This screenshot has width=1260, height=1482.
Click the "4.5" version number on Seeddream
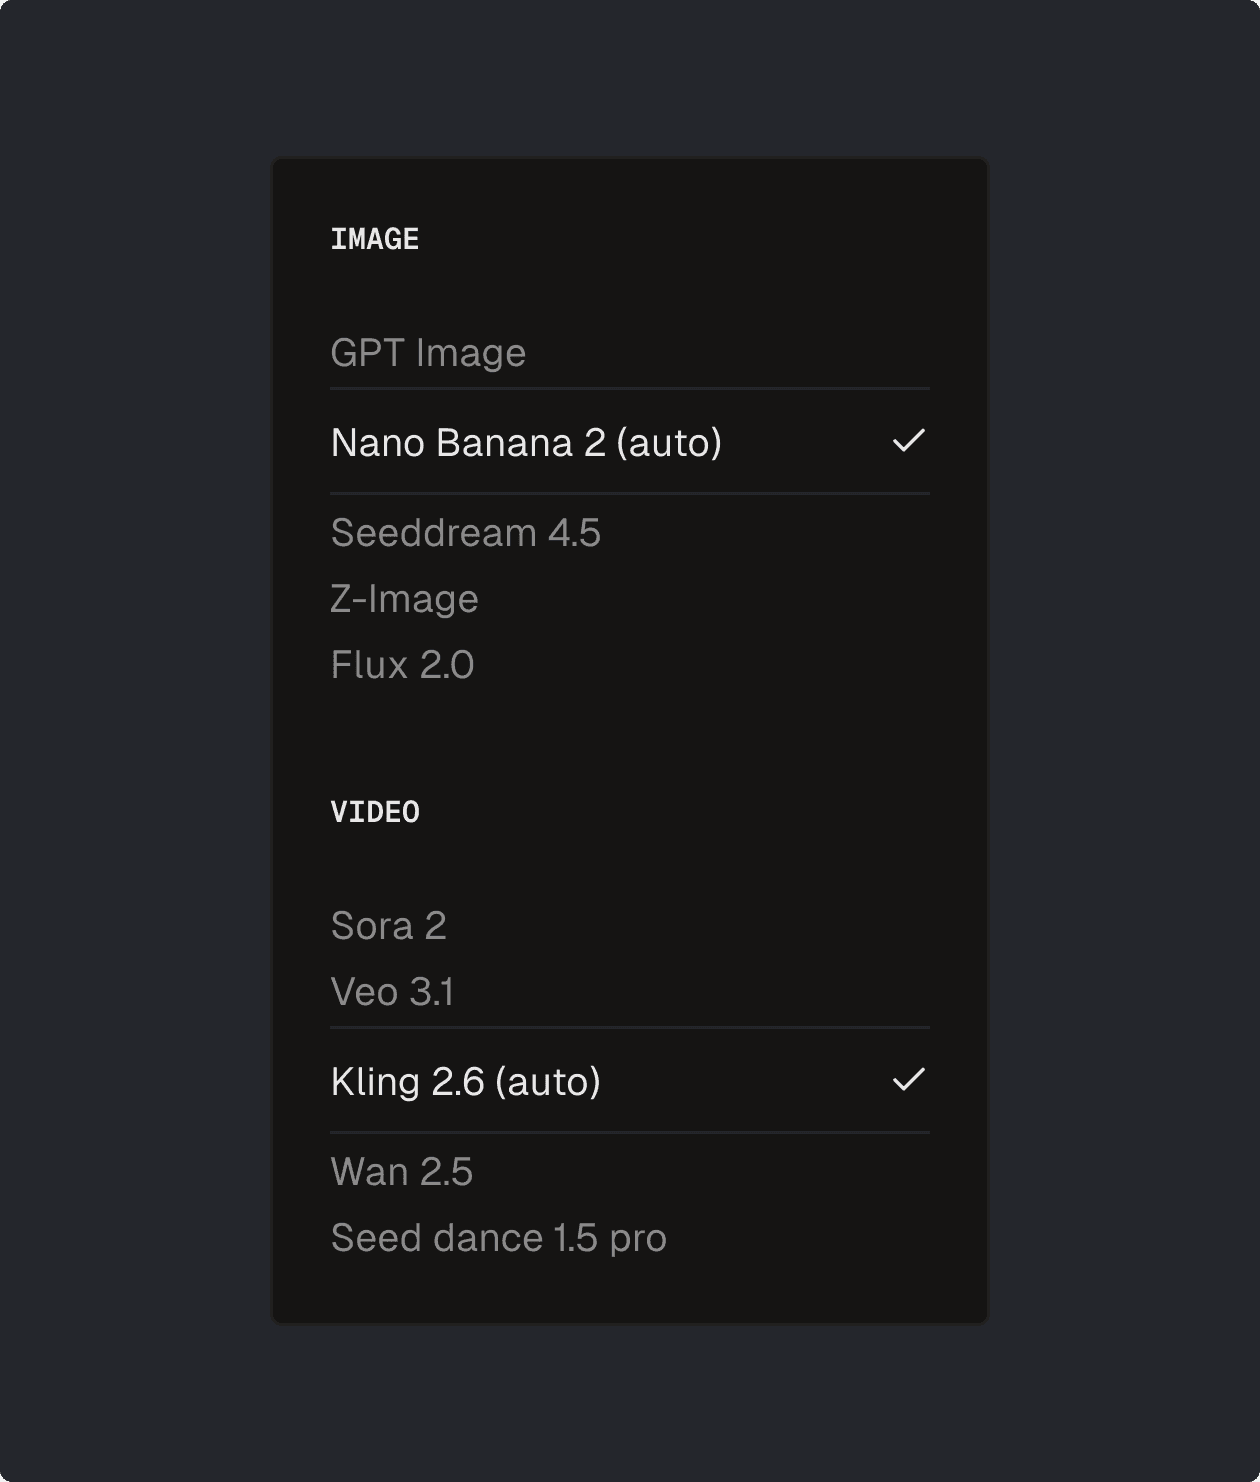574,533
